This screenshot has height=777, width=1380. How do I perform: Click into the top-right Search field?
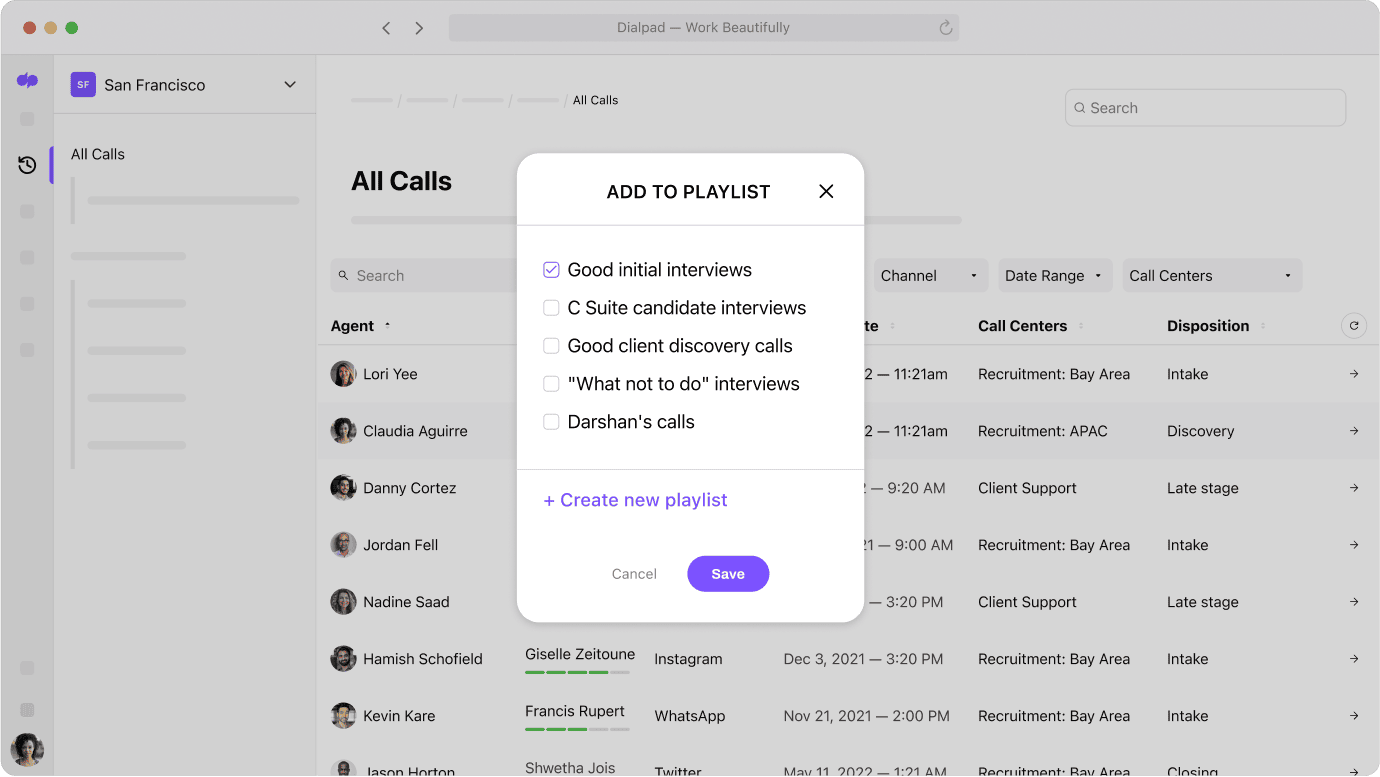1205,107
